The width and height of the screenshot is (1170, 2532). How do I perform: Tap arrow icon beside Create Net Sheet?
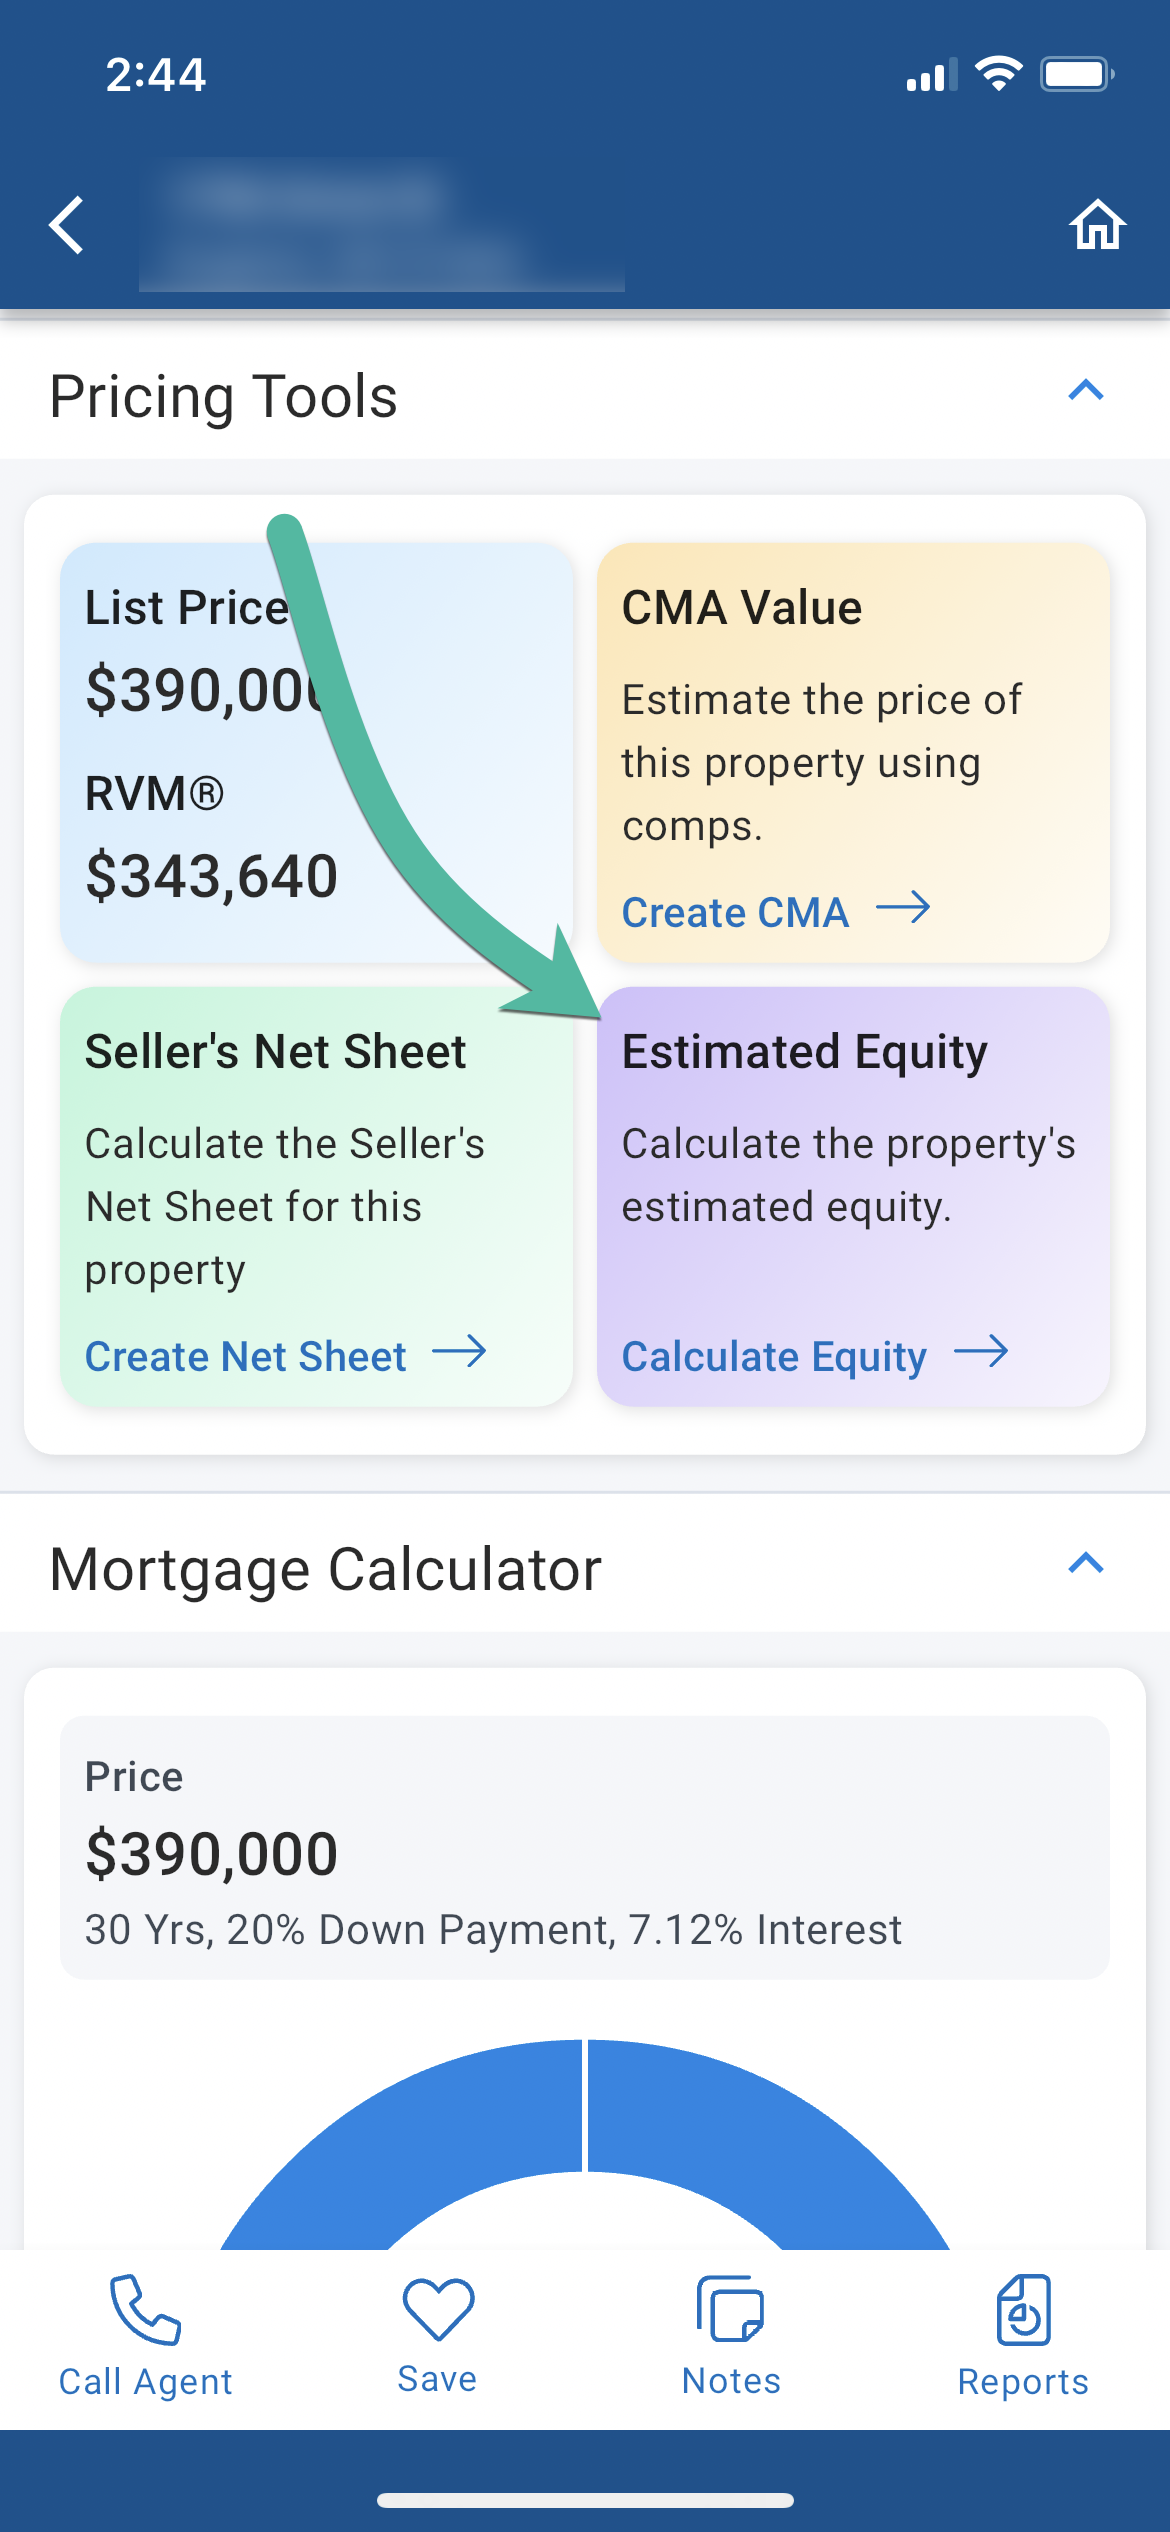click(x=459, y=1352)
